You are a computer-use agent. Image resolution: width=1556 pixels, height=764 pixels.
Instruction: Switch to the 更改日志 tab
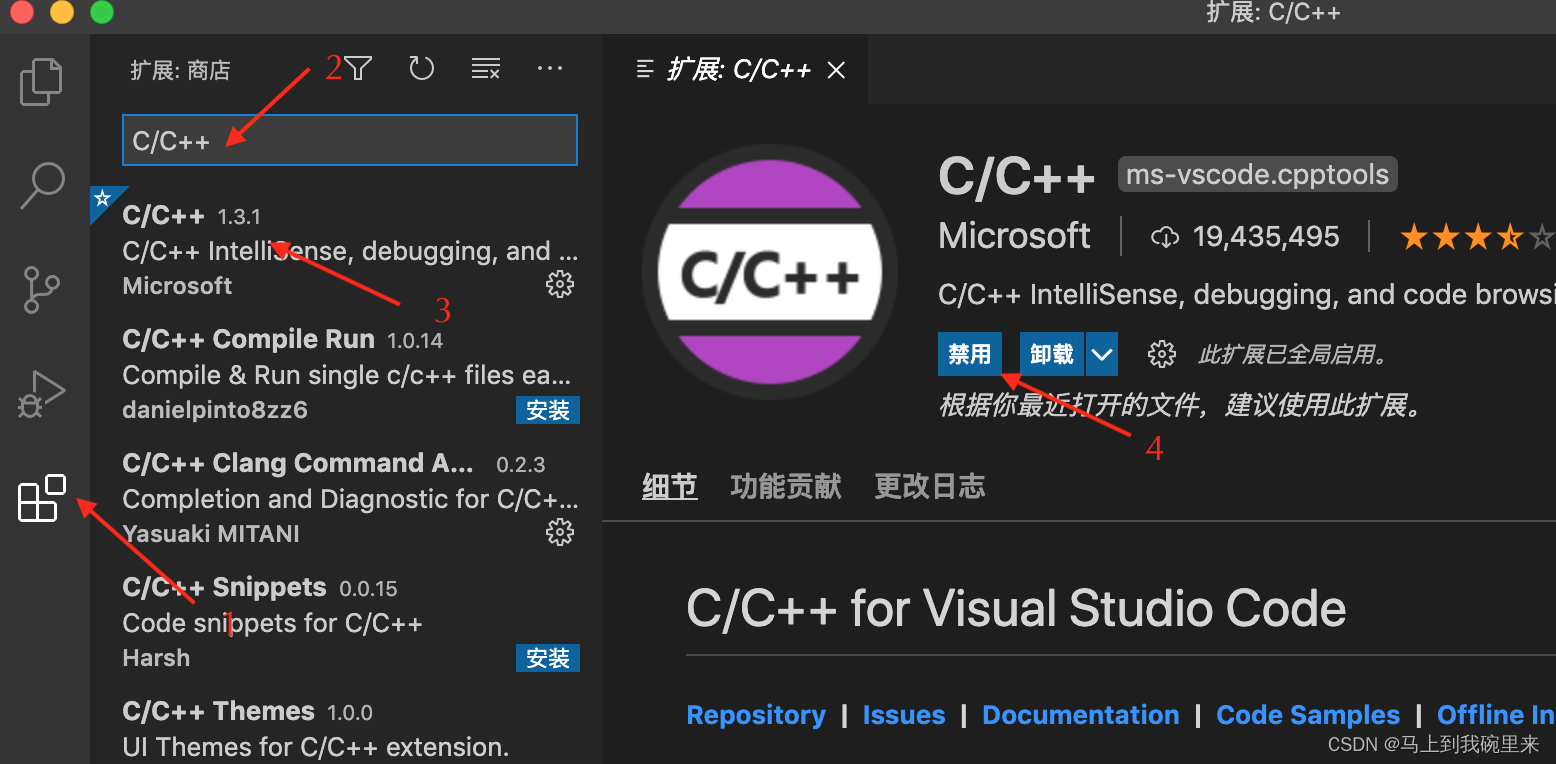point(930,487)
